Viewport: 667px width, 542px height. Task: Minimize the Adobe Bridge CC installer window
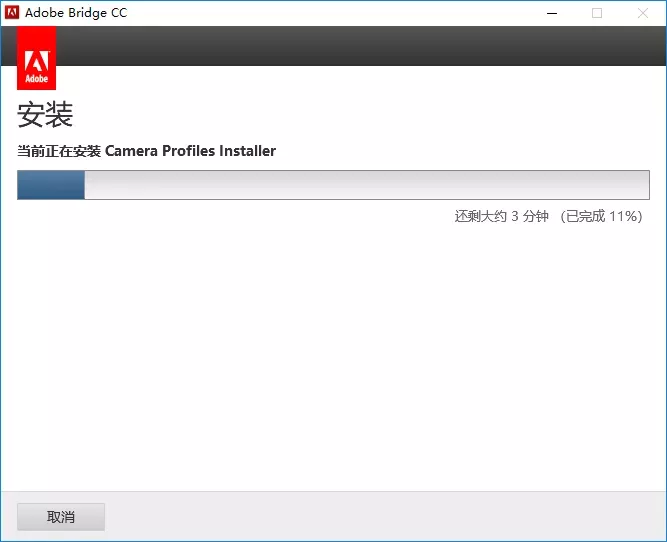[x=552, y=13]
